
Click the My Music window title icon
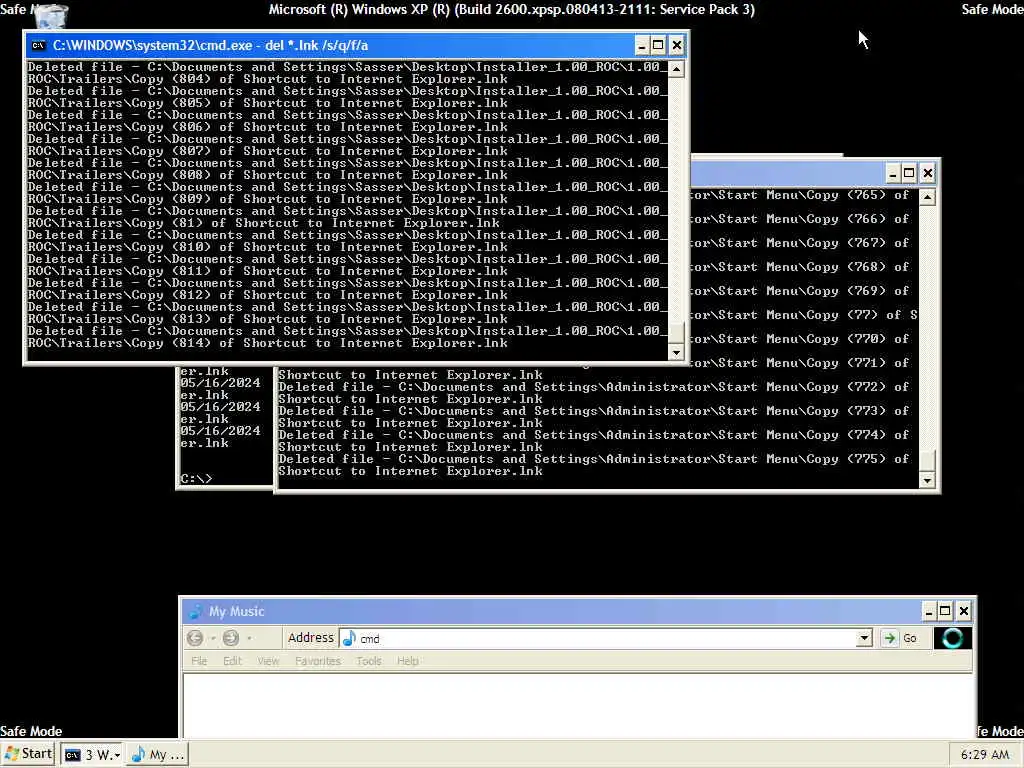(195, 611)
